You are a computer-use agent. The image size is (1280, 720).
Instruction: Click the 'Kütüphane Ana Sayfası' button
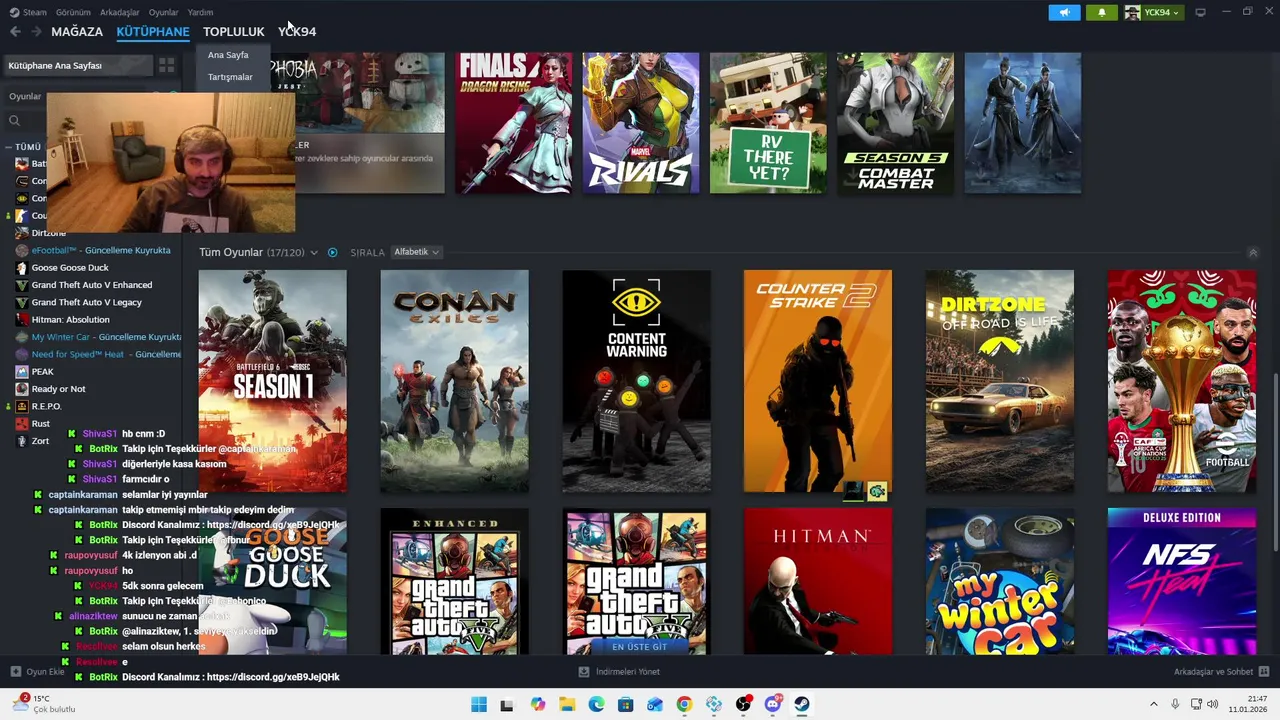pyautogui.click(x=78, y=65)
